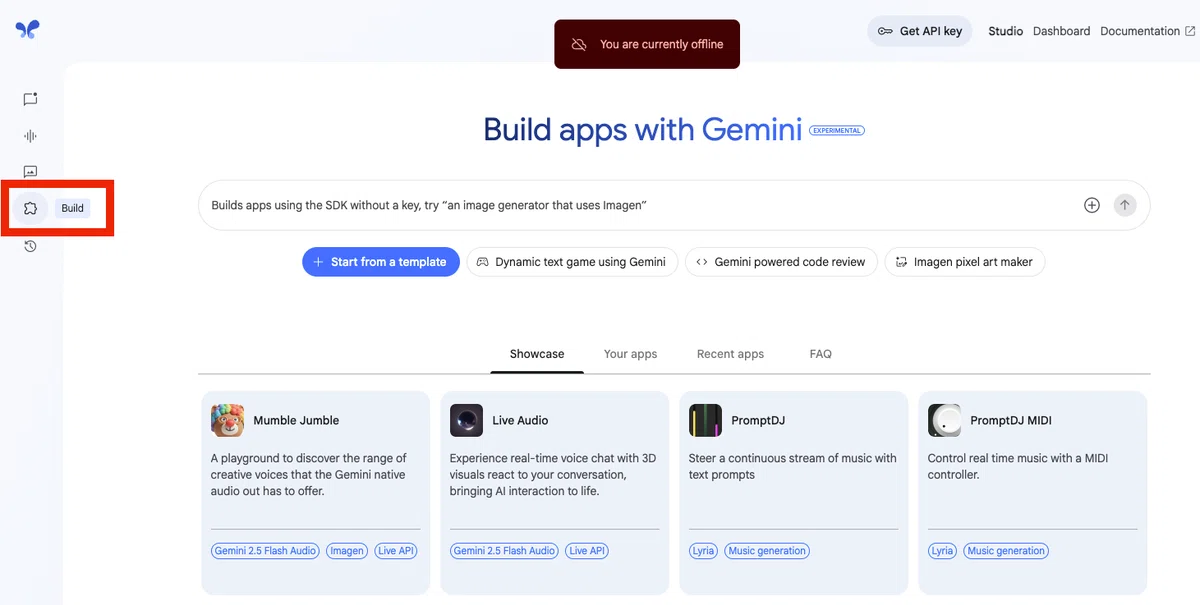Click the send arrow button in prompt box
This screenshot has width=1200, height=605.
coord(1125,205)
